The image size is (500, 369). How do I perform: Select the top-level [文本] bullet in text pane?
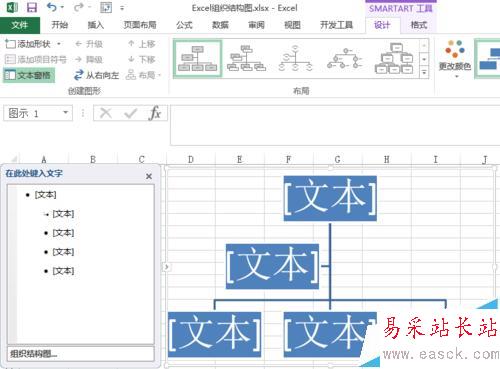45,195
